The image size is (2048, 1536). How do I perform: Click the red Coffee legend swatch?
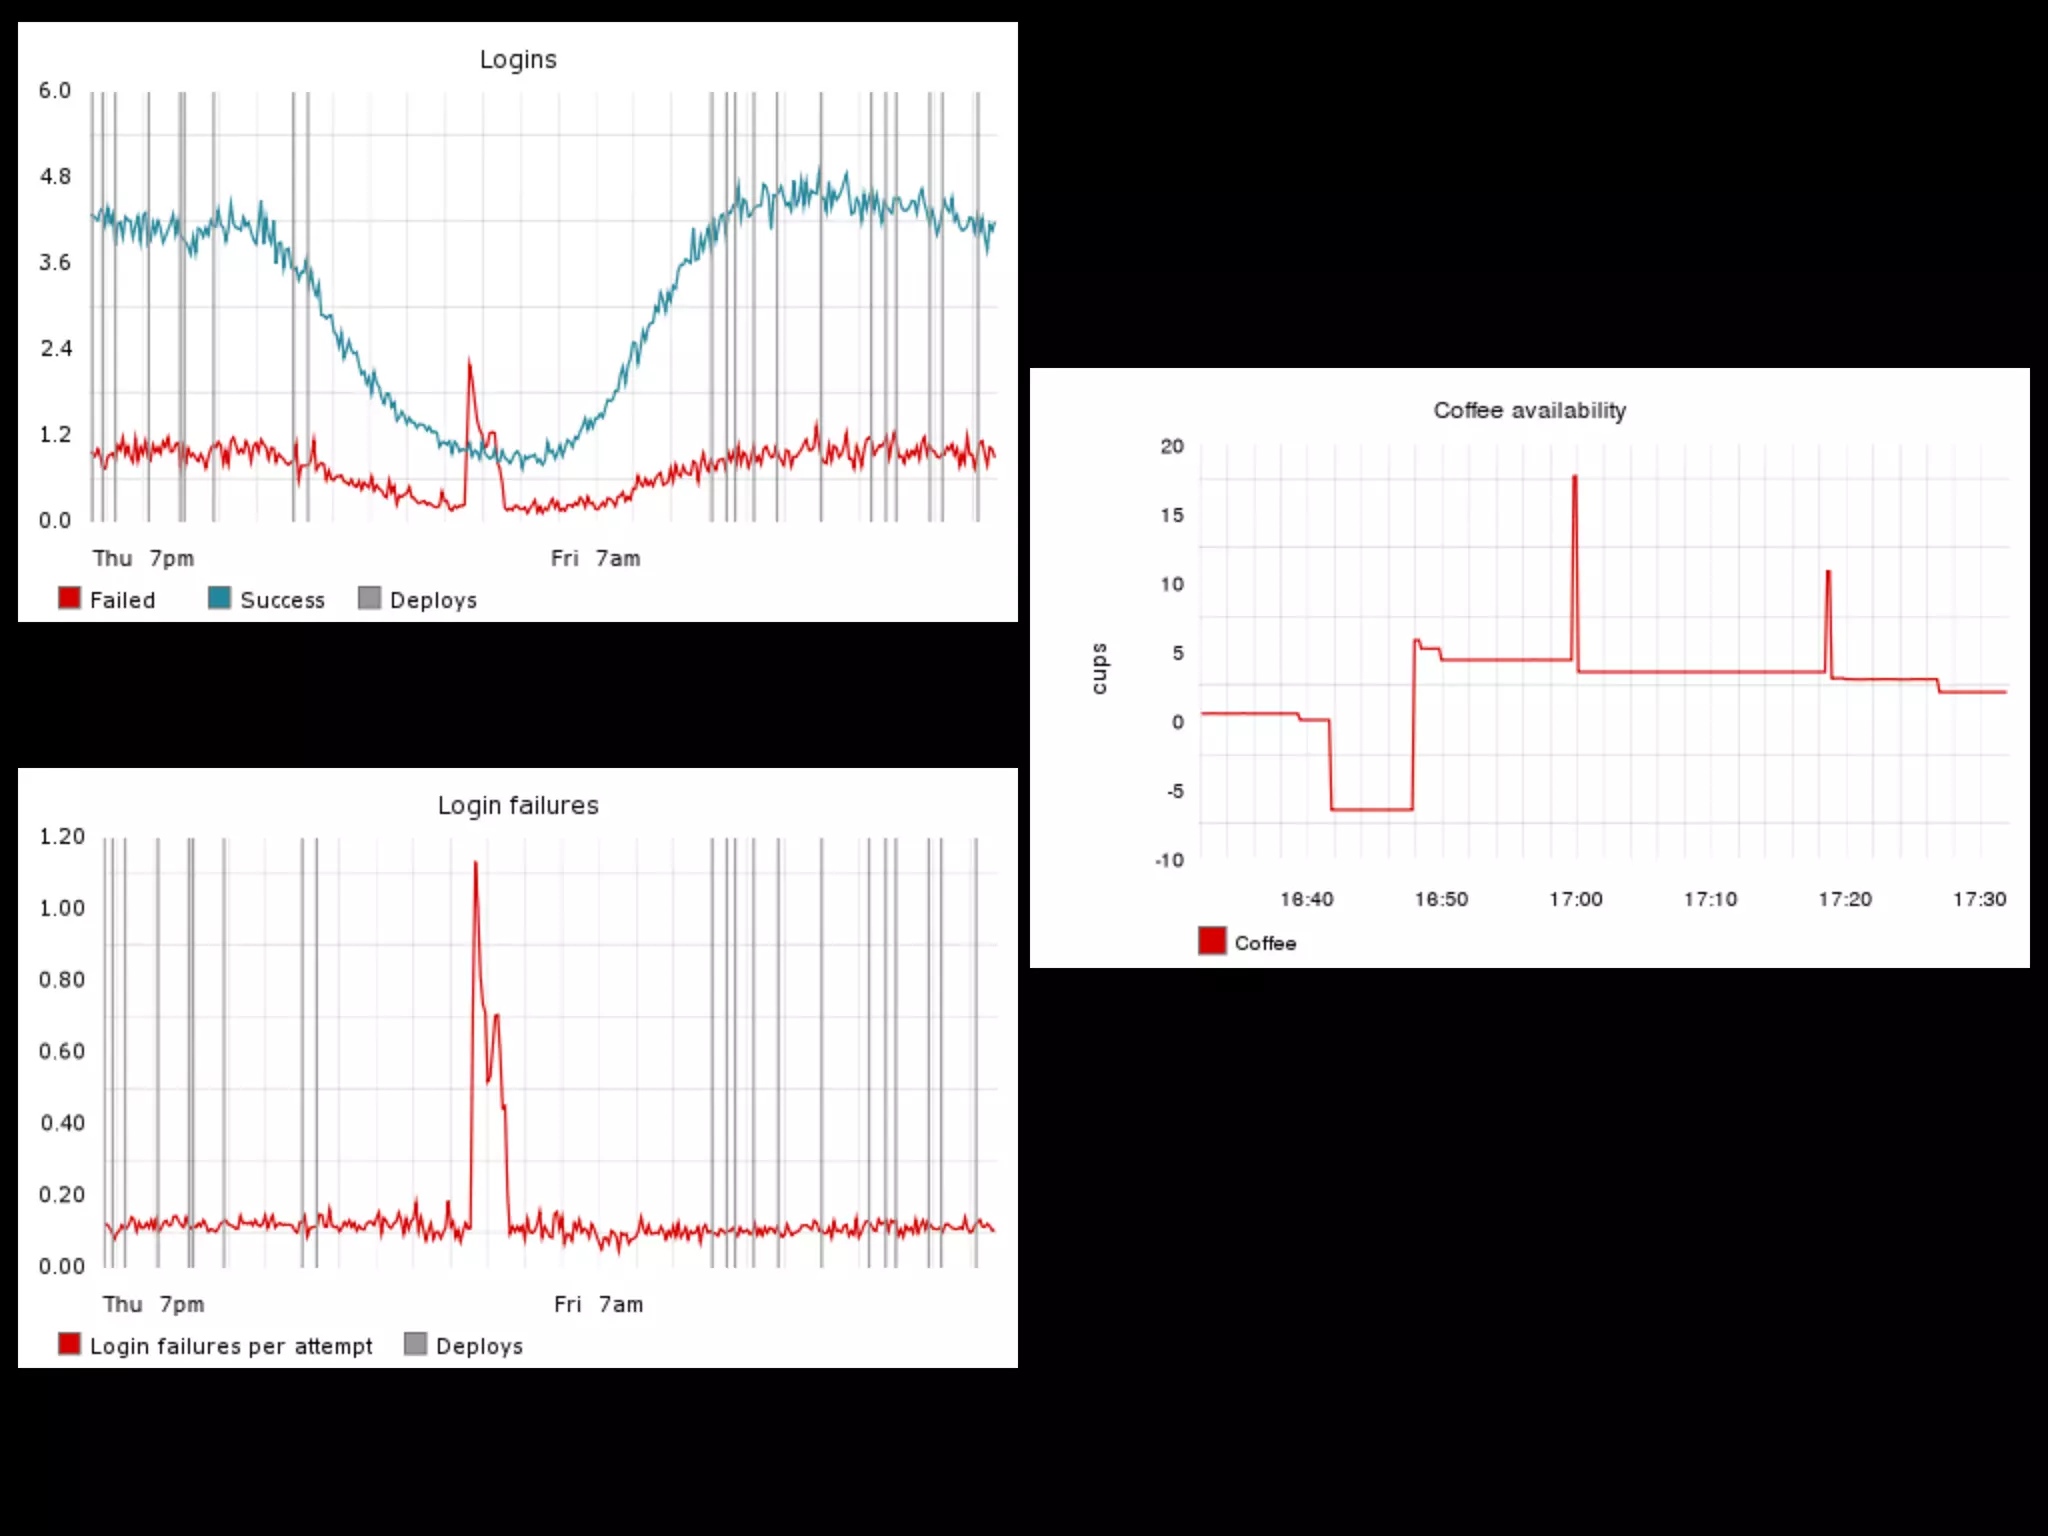(x=1211, y=941)
